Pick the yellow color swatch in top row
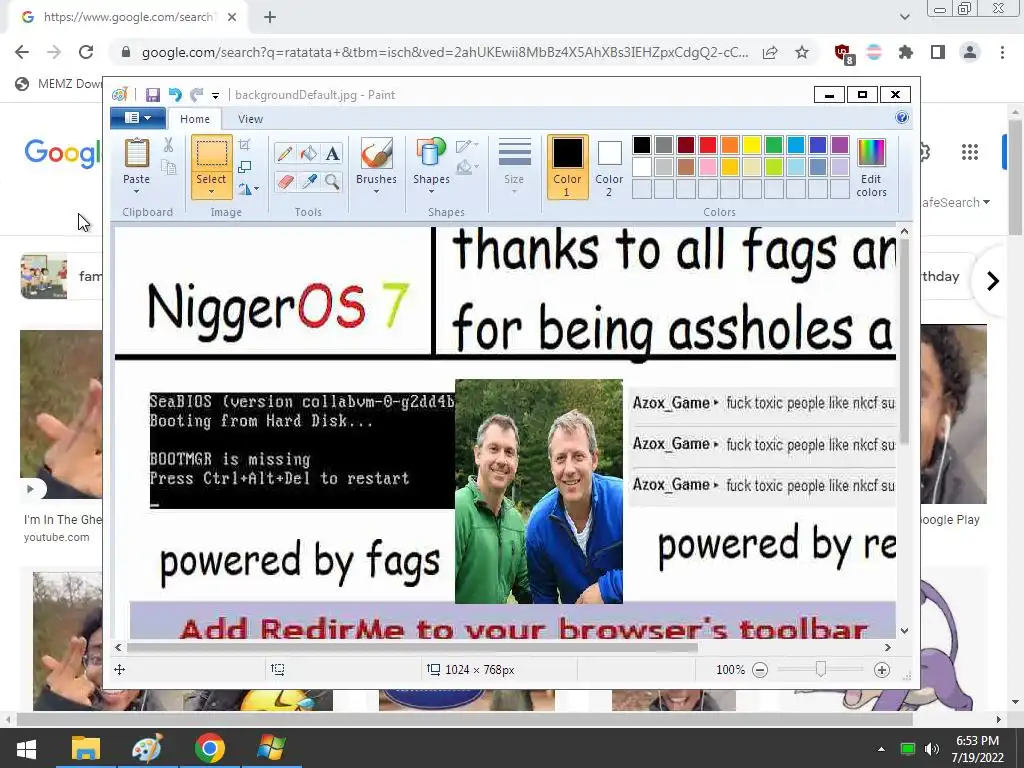 tap(752, 145)
